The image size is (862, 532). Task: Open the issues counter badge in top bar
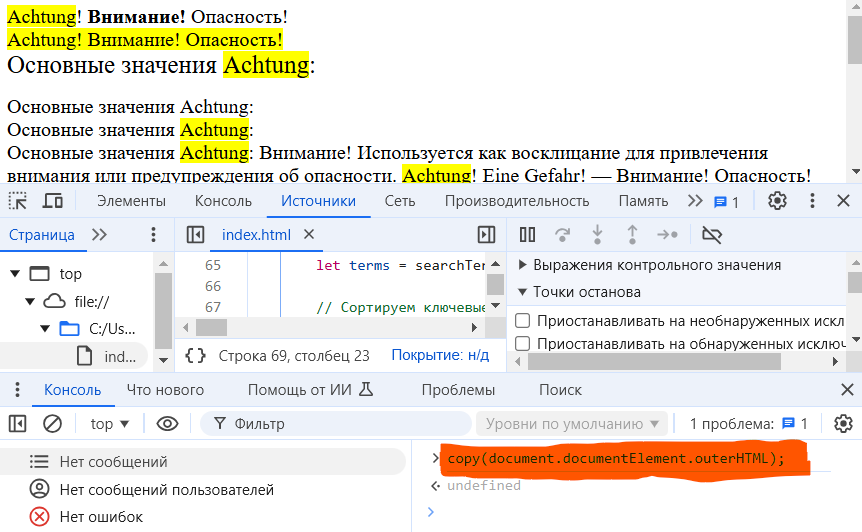click(x=726, y=202)
